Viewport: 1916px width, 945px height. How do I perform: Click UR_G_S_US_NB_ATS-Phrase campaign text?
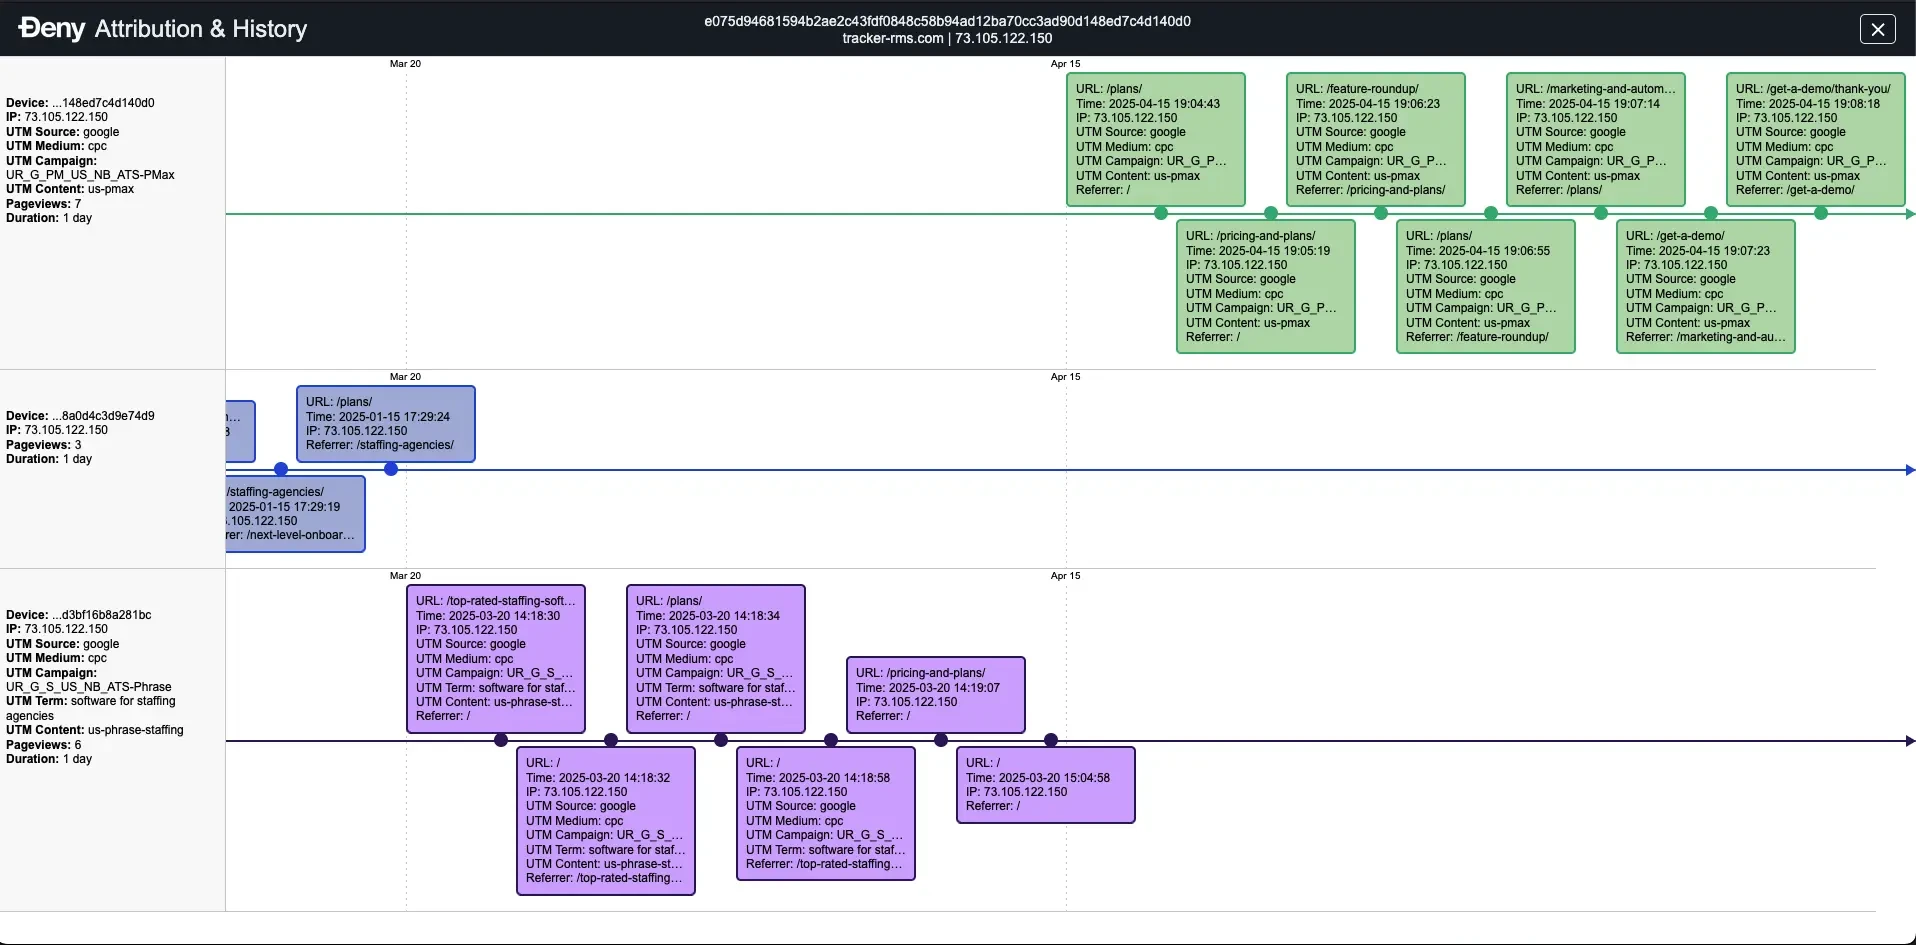[x=89, y=687]
